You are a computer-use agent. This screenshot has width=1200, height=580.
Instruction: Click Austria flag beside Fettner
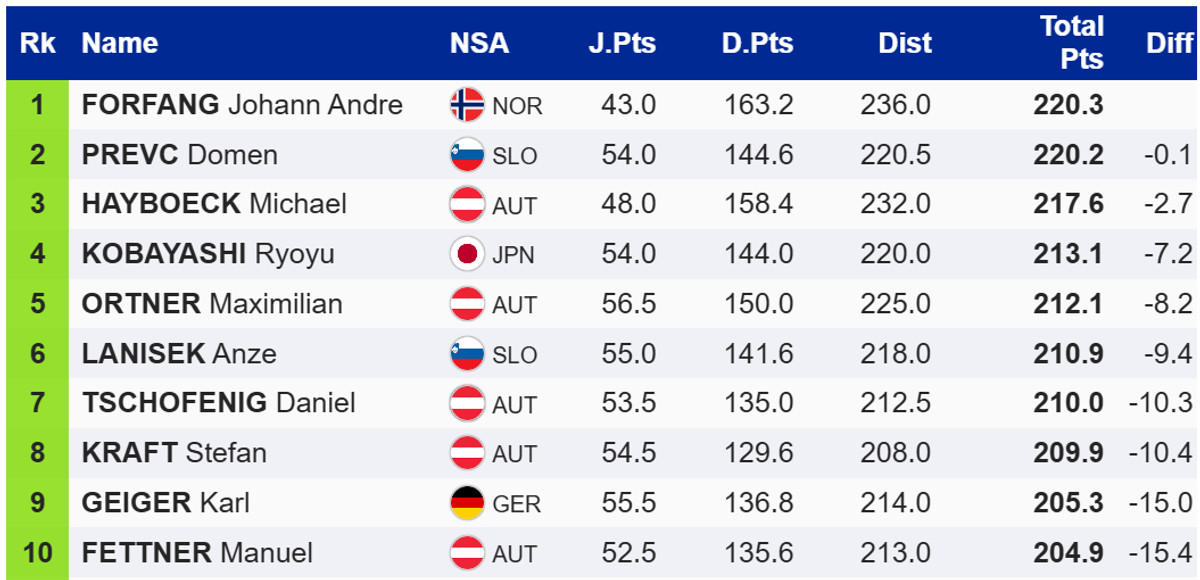pyautogui.click(x=467, y=553)
